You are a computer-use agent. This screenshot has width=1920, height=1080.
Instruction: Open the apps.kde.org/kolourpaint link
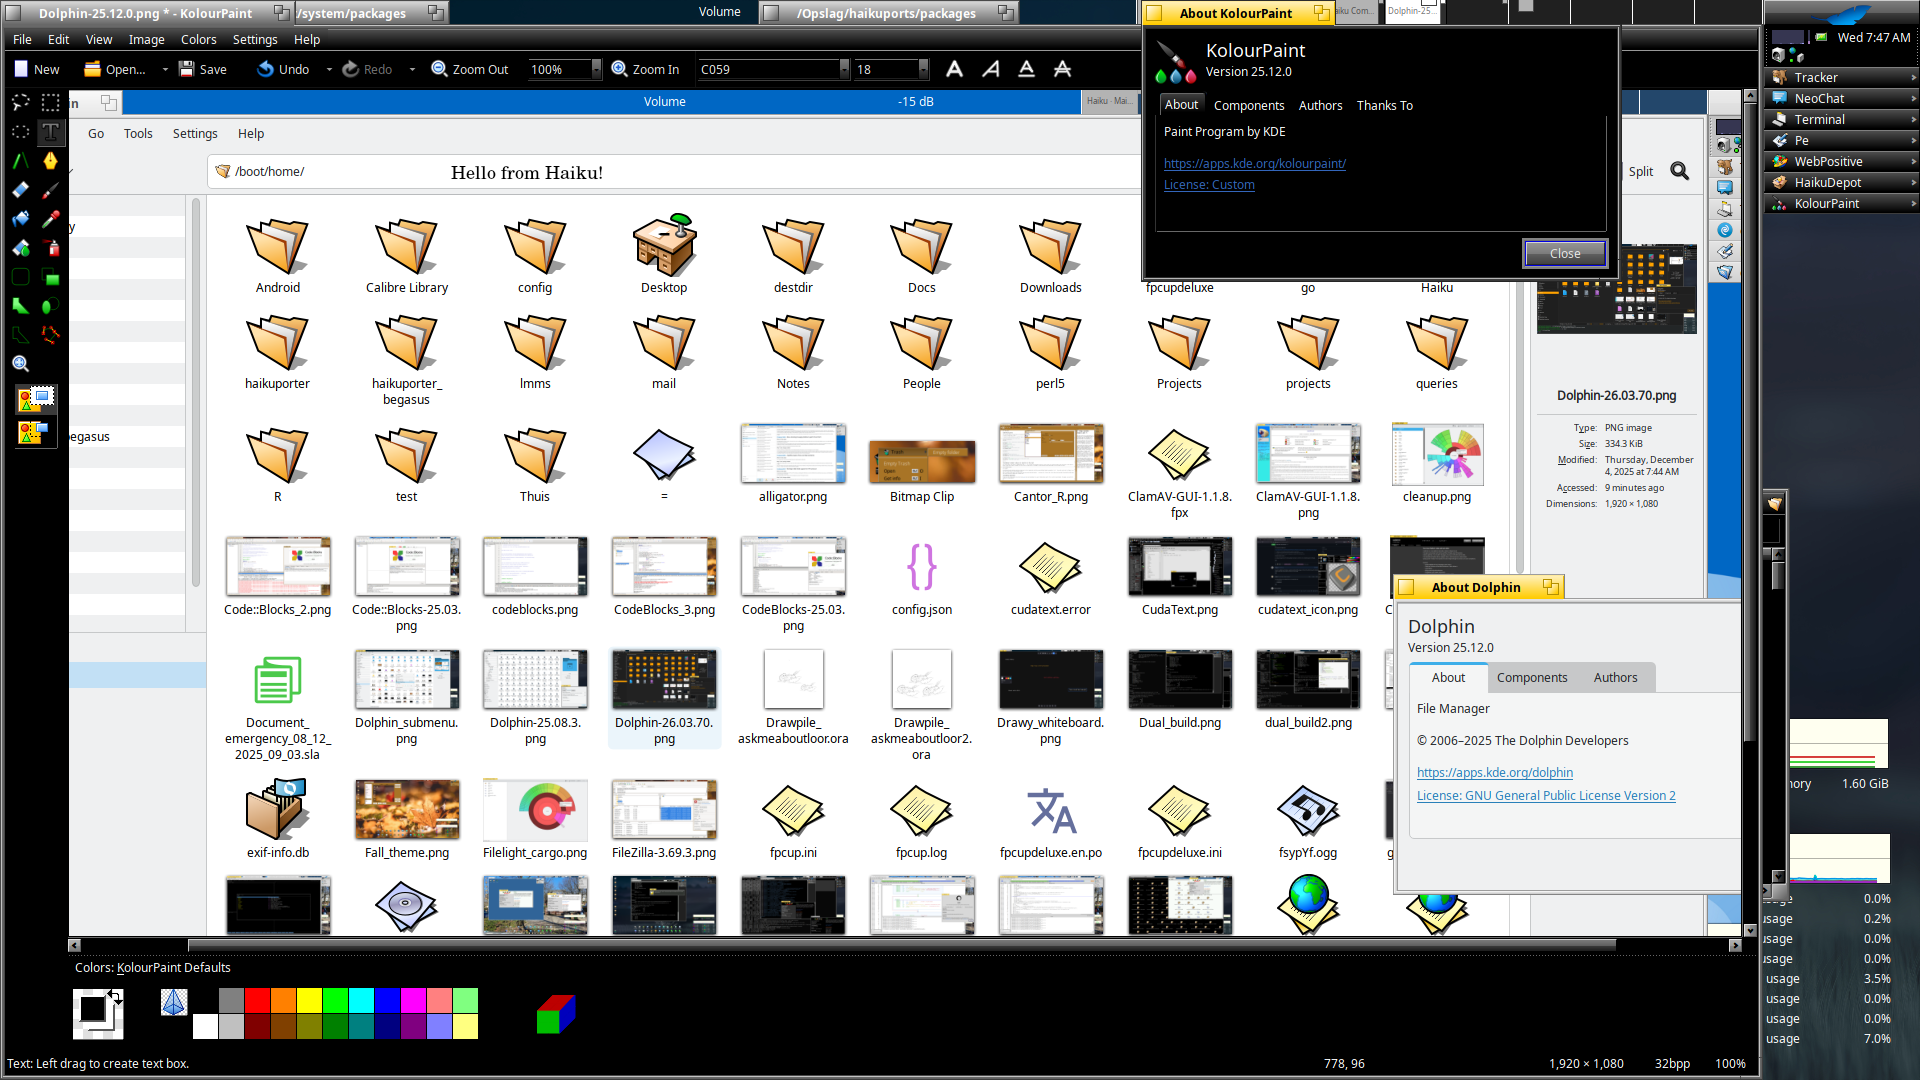[x=1254, y=163]
